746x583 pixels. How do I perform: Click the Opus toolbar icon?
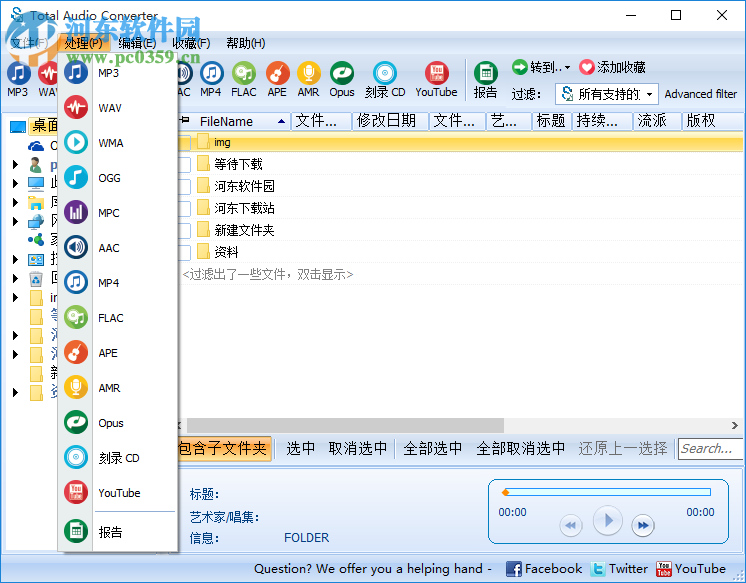tap(342, 79)
